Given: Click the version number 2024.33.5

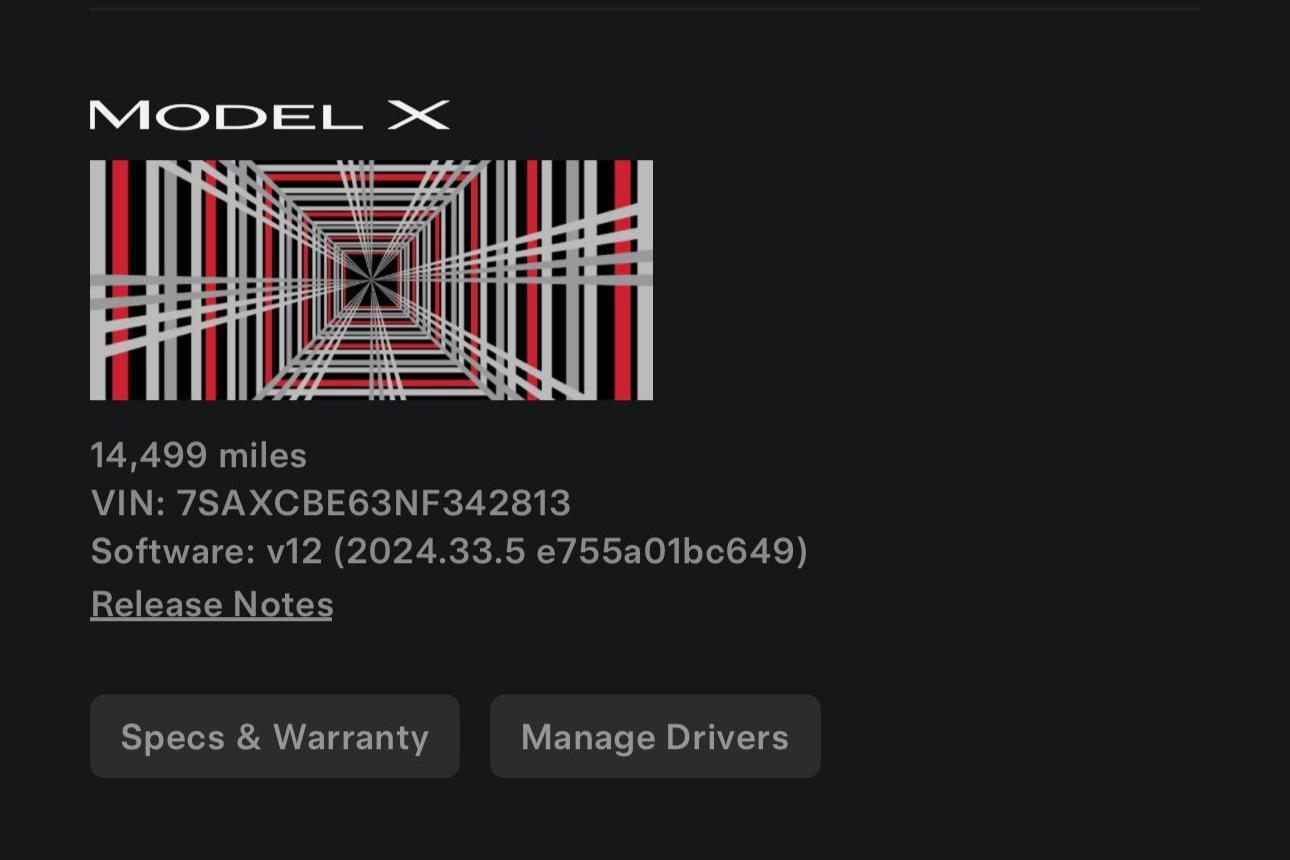Looking at the screenshot, I should [x=435, y=551].
